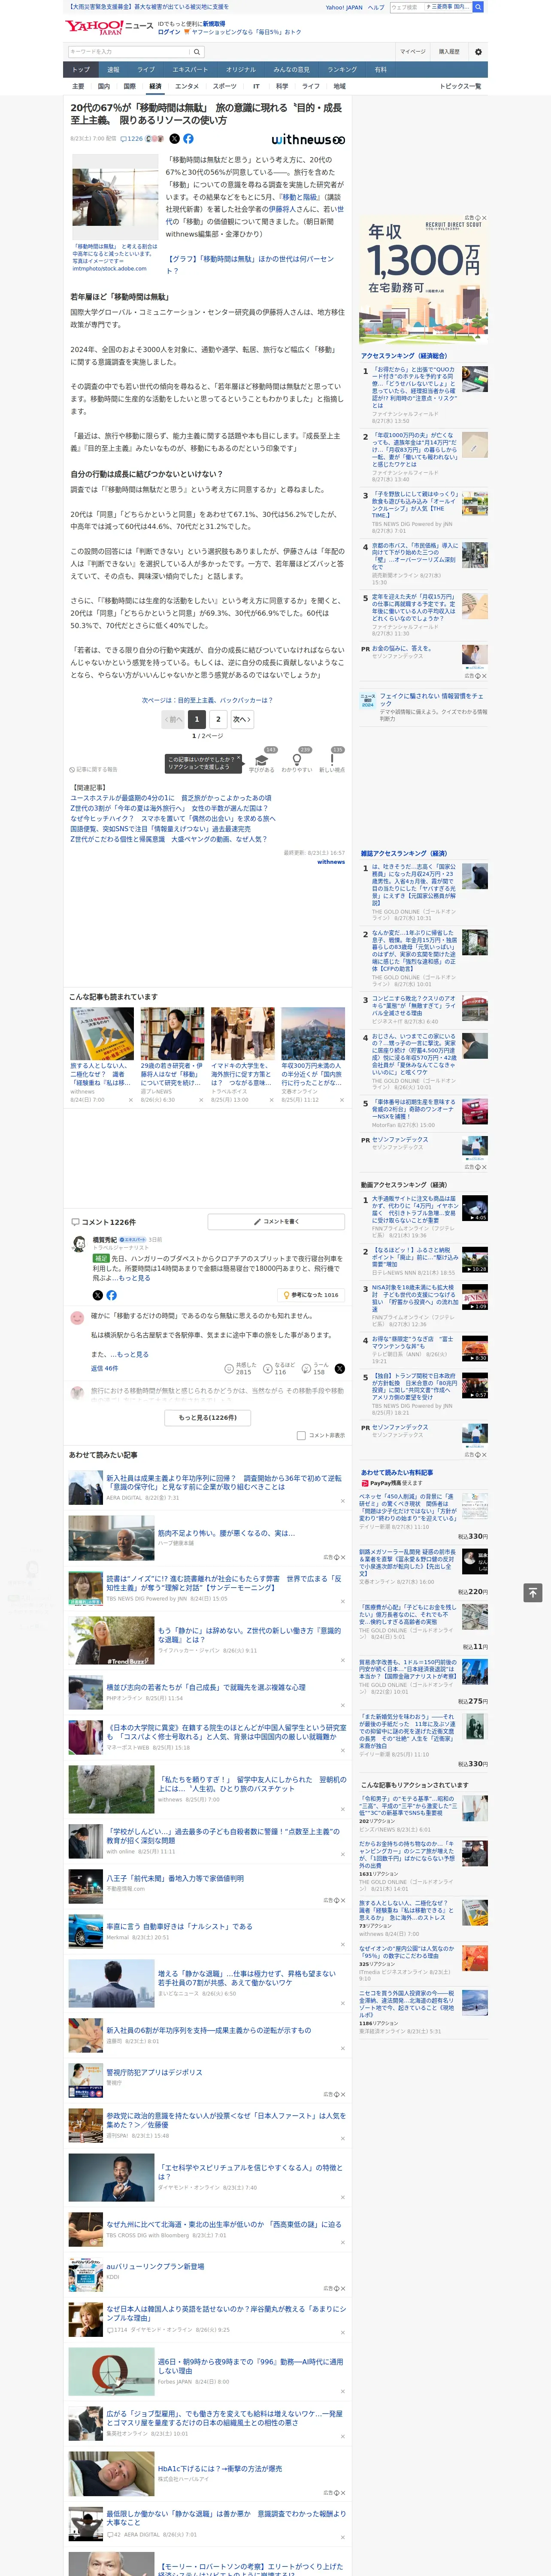
Task: Click the magnifier button beside the keyword field
Action: (x=197, y=52)
